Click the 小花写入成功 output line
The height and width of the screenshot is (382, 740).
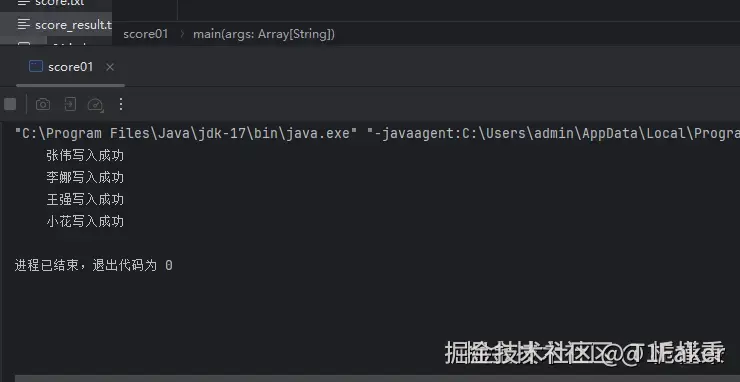(85, 221)
